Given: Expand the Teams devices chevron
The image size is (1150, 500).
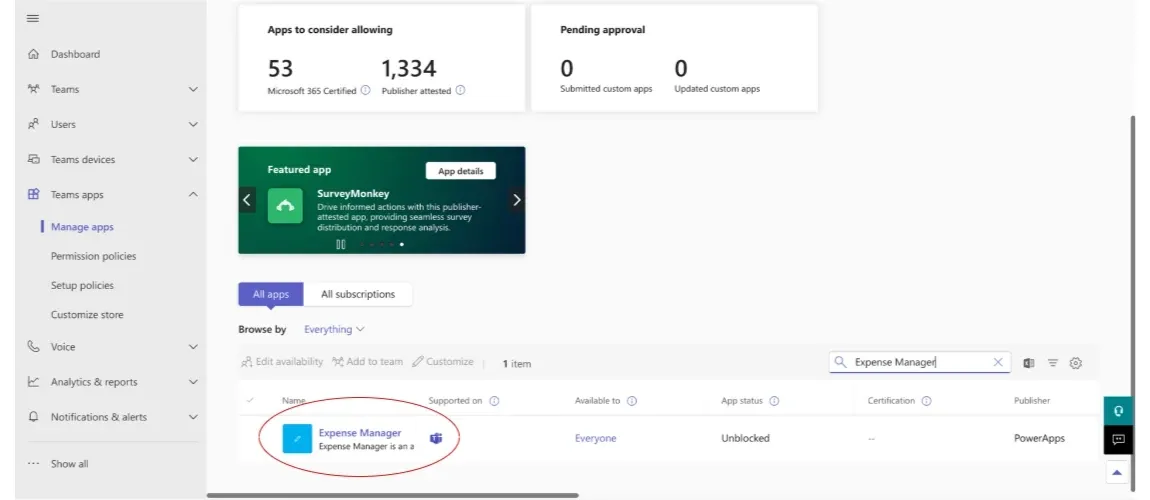Looking at the screenshot, I should (194, 159).
